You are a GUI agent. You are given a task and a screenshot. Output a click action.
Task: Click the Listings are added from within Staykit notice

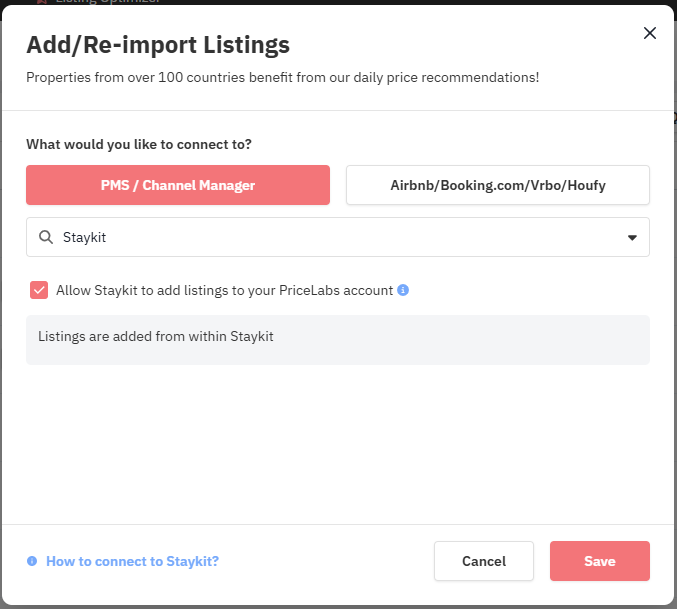pos(338,340)
